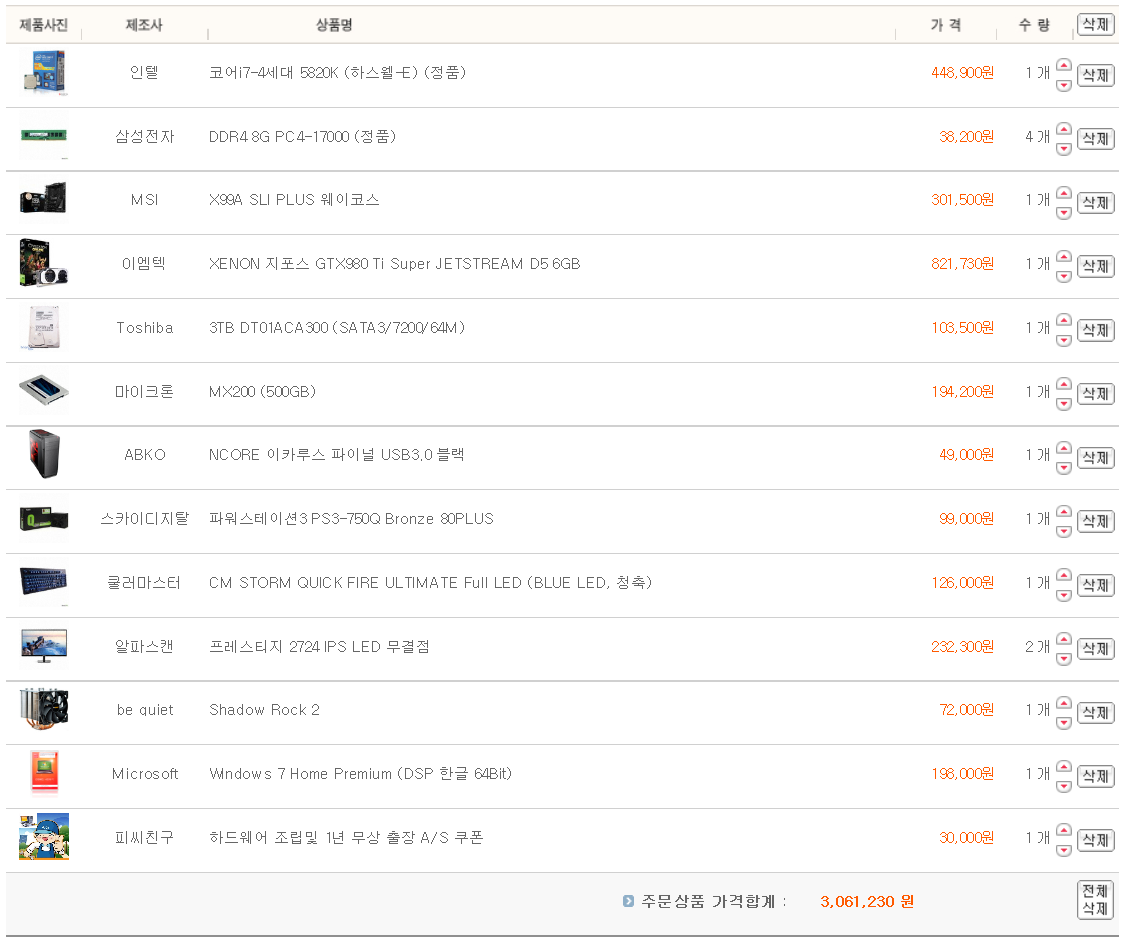
Task: Delete the 스카이디지탈 파워스테이션3 row
Action: click(1095, 521)
